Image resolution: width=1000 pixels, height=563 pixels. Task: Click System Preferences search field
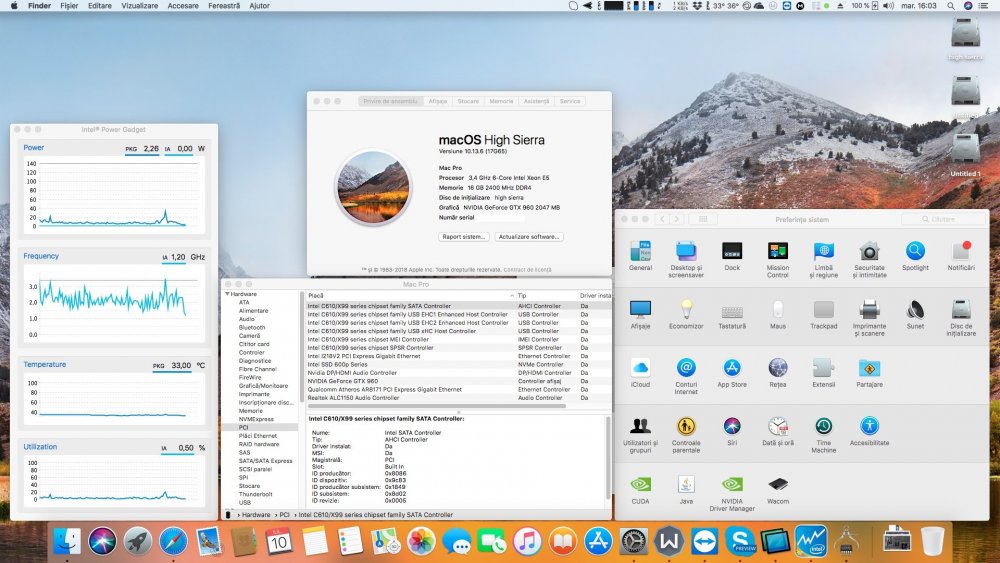pyautogui.click(x=942, y=219)
